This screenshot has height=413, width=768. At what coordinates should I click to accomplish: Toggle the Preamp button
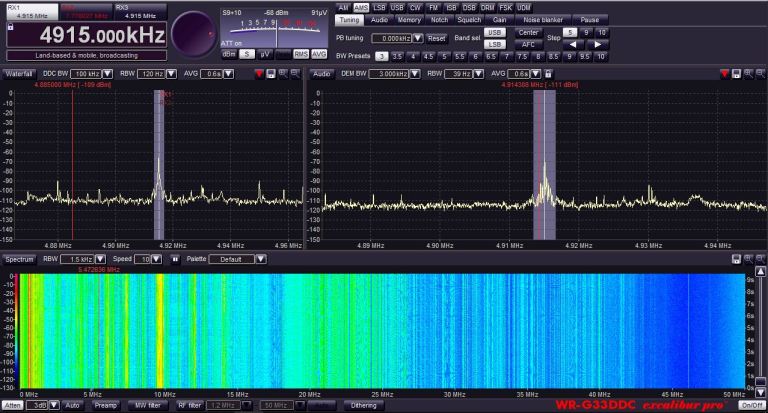[x=106, y=405]
